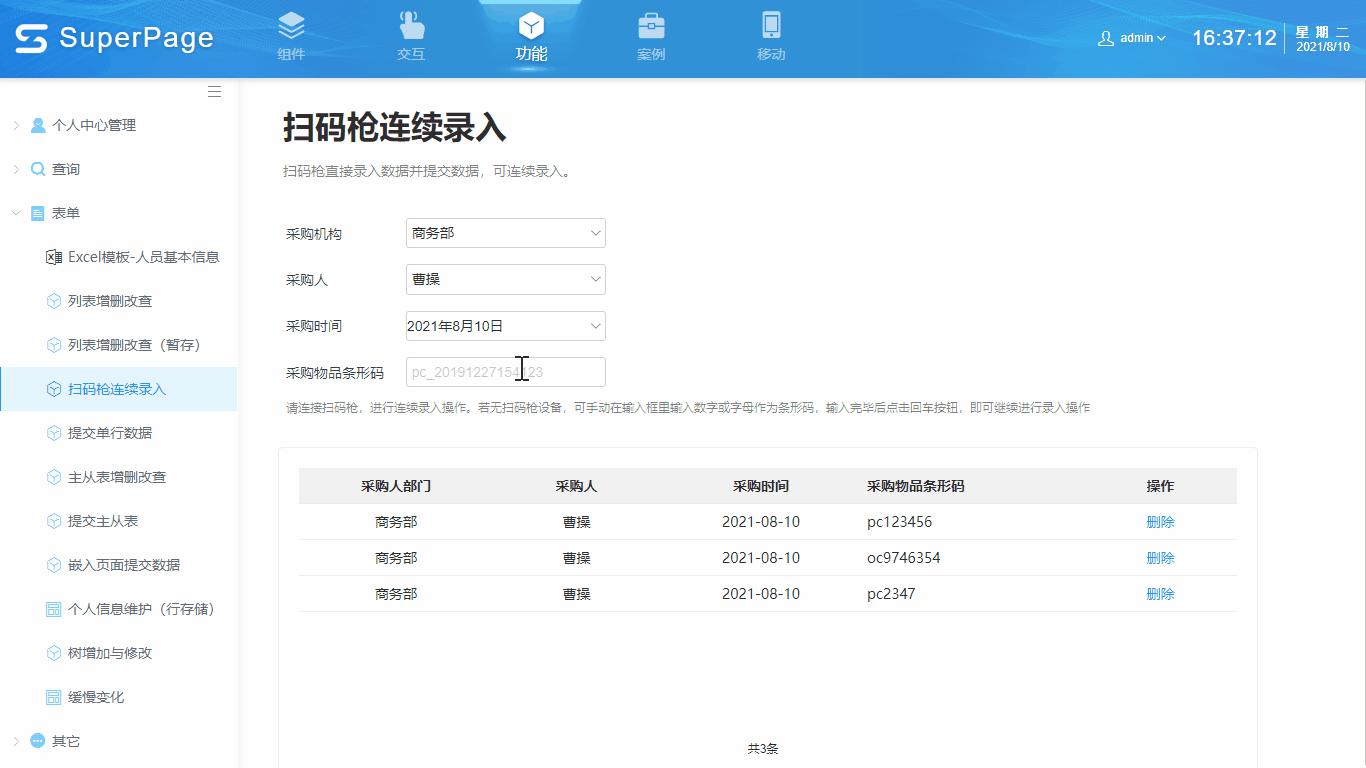Click 删除 on the pc123456 row
Screen dimensions: 1366x768
pyautogui.click(x=1160, y=521)
